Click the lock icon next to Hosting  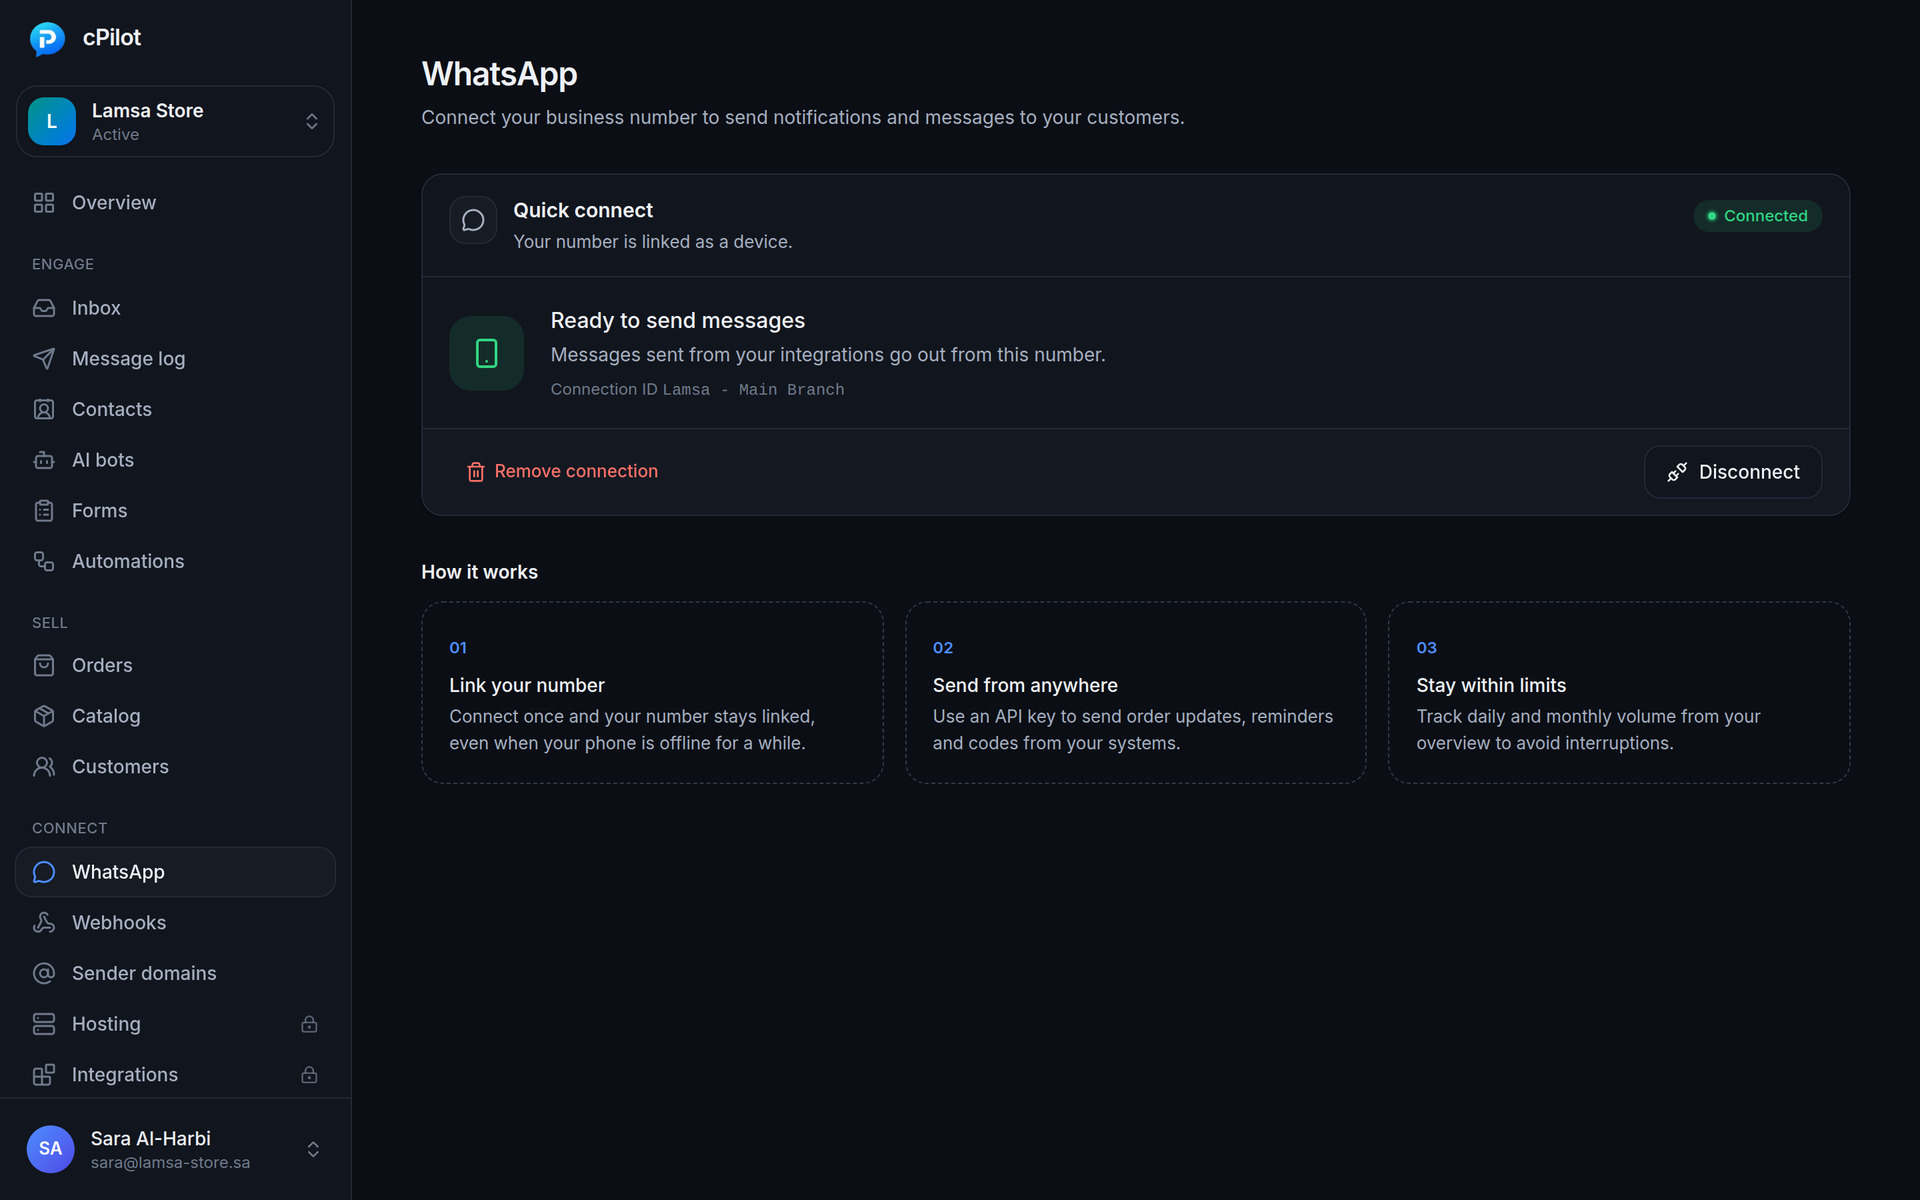[309, 1024]
